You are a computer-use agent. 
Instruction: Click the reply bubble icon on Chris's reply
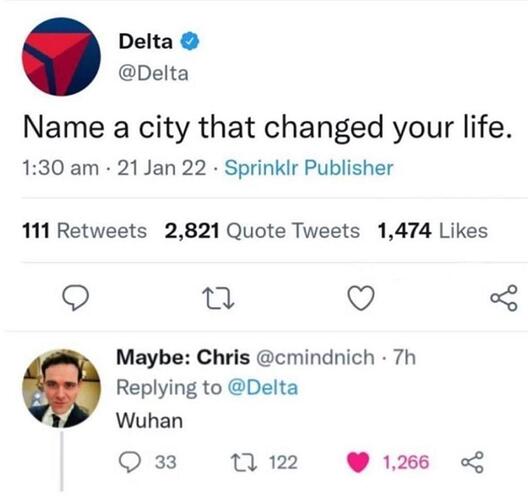click(131, 462)
